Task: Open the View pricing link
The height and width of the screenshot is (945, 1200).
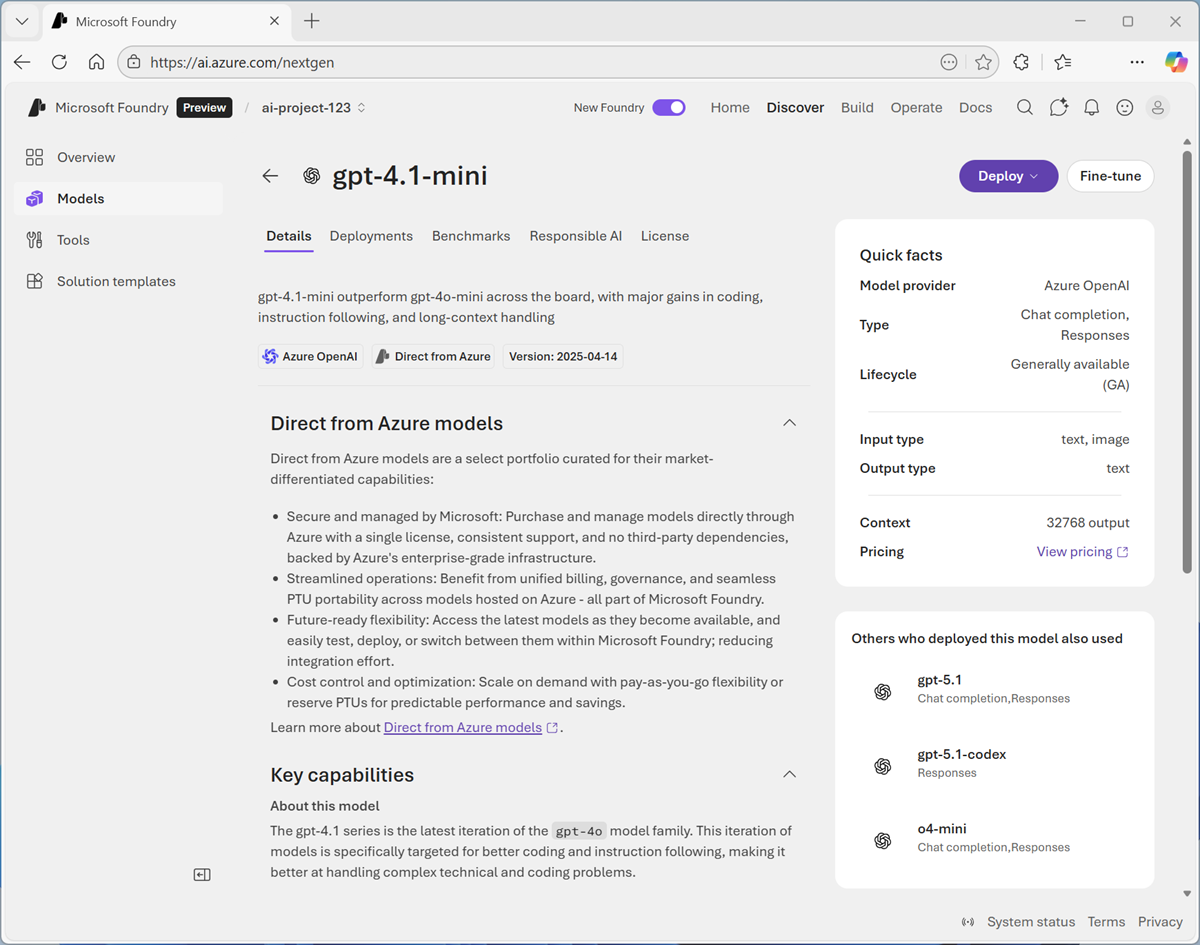Action: [1075, 551]
